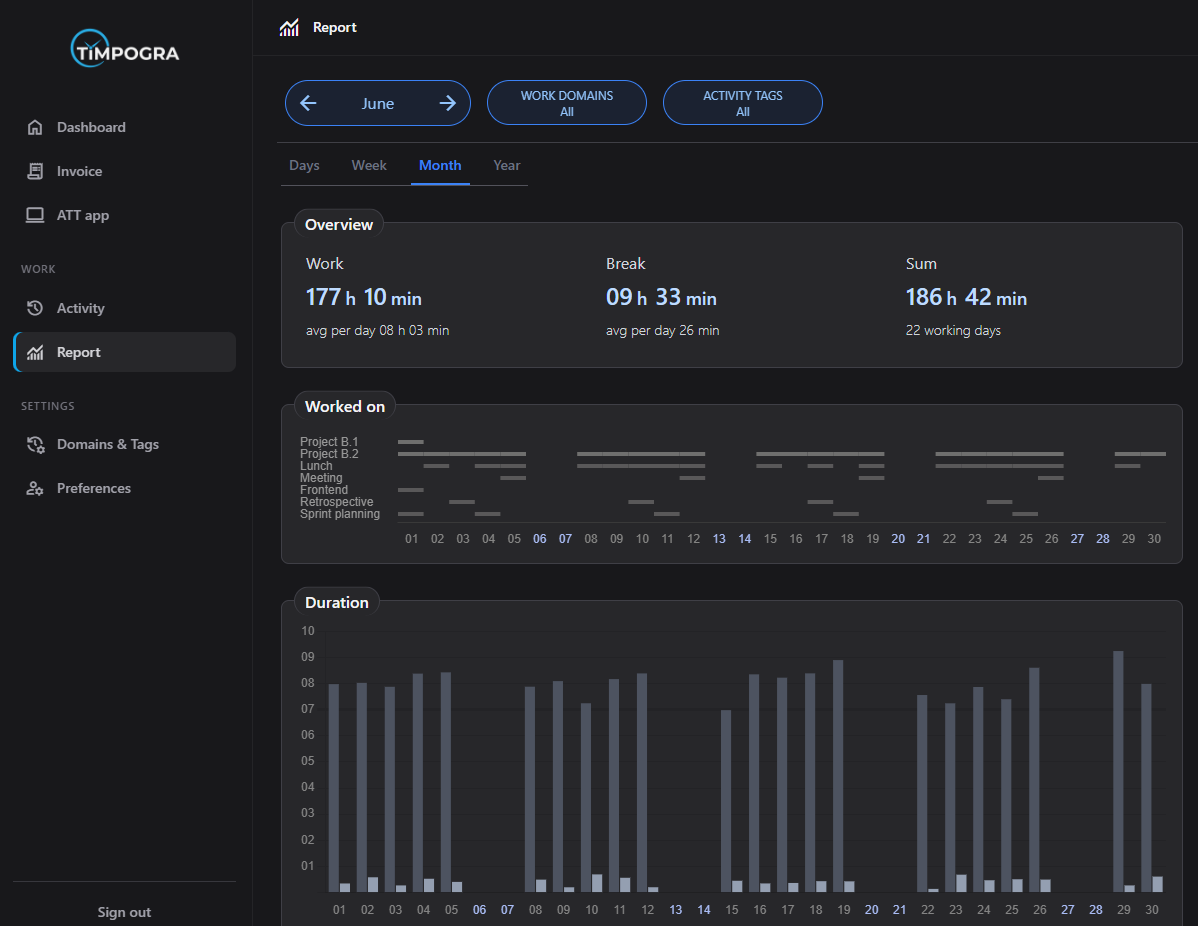
Task: Go to next month with right arrow
Action: pyautogui.click(x=448, y=103)
